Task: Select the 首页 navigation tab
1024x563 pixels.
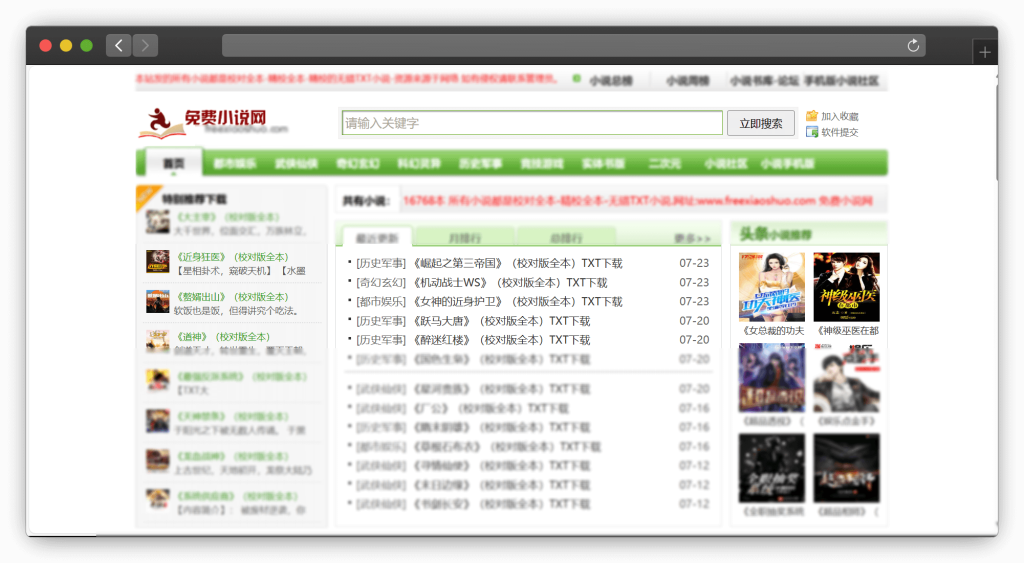Action: click(174, 163)
